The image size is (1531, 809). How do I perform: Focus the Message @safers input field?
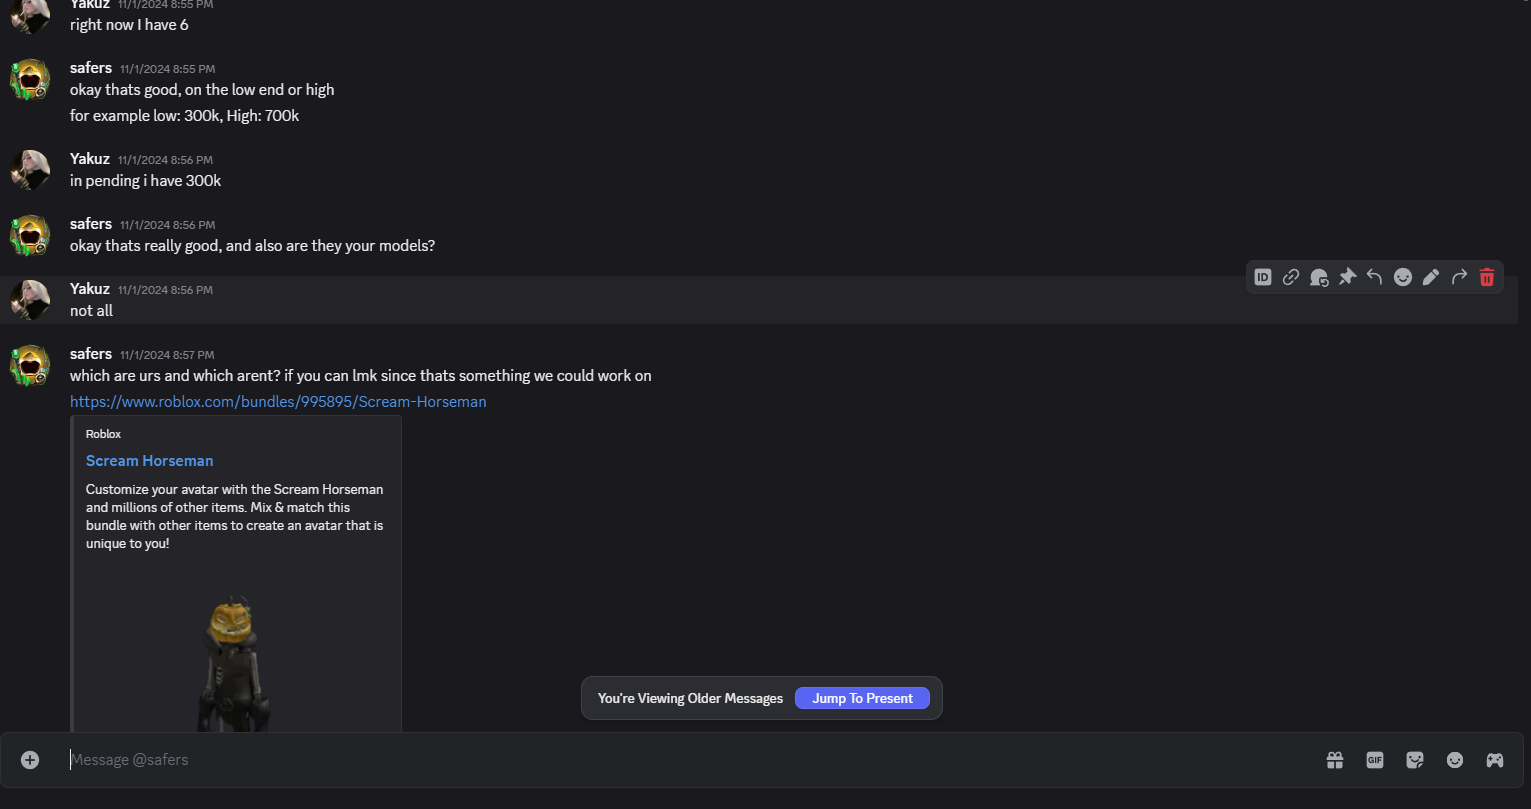pos(600,760)
